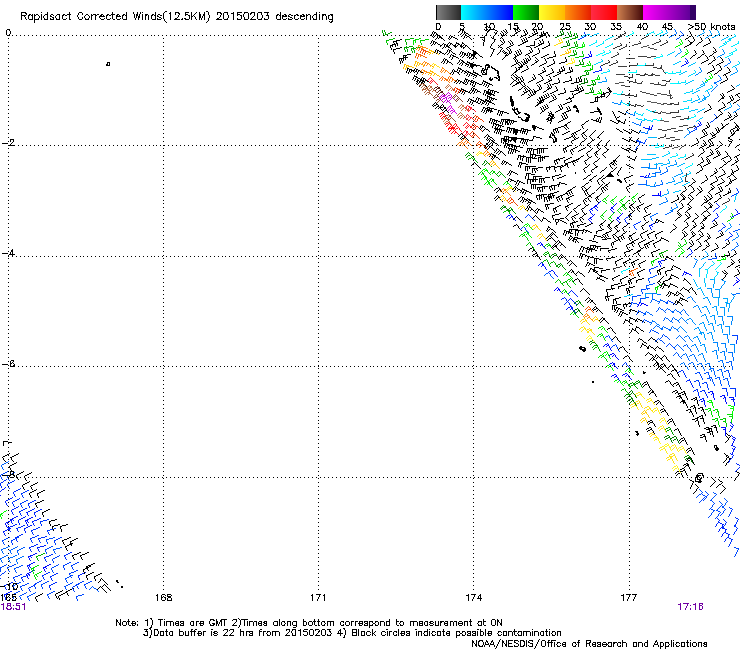Click the date '20150203' in the title
This screenshot has height=650, width=740.
[x=243, y=16]
